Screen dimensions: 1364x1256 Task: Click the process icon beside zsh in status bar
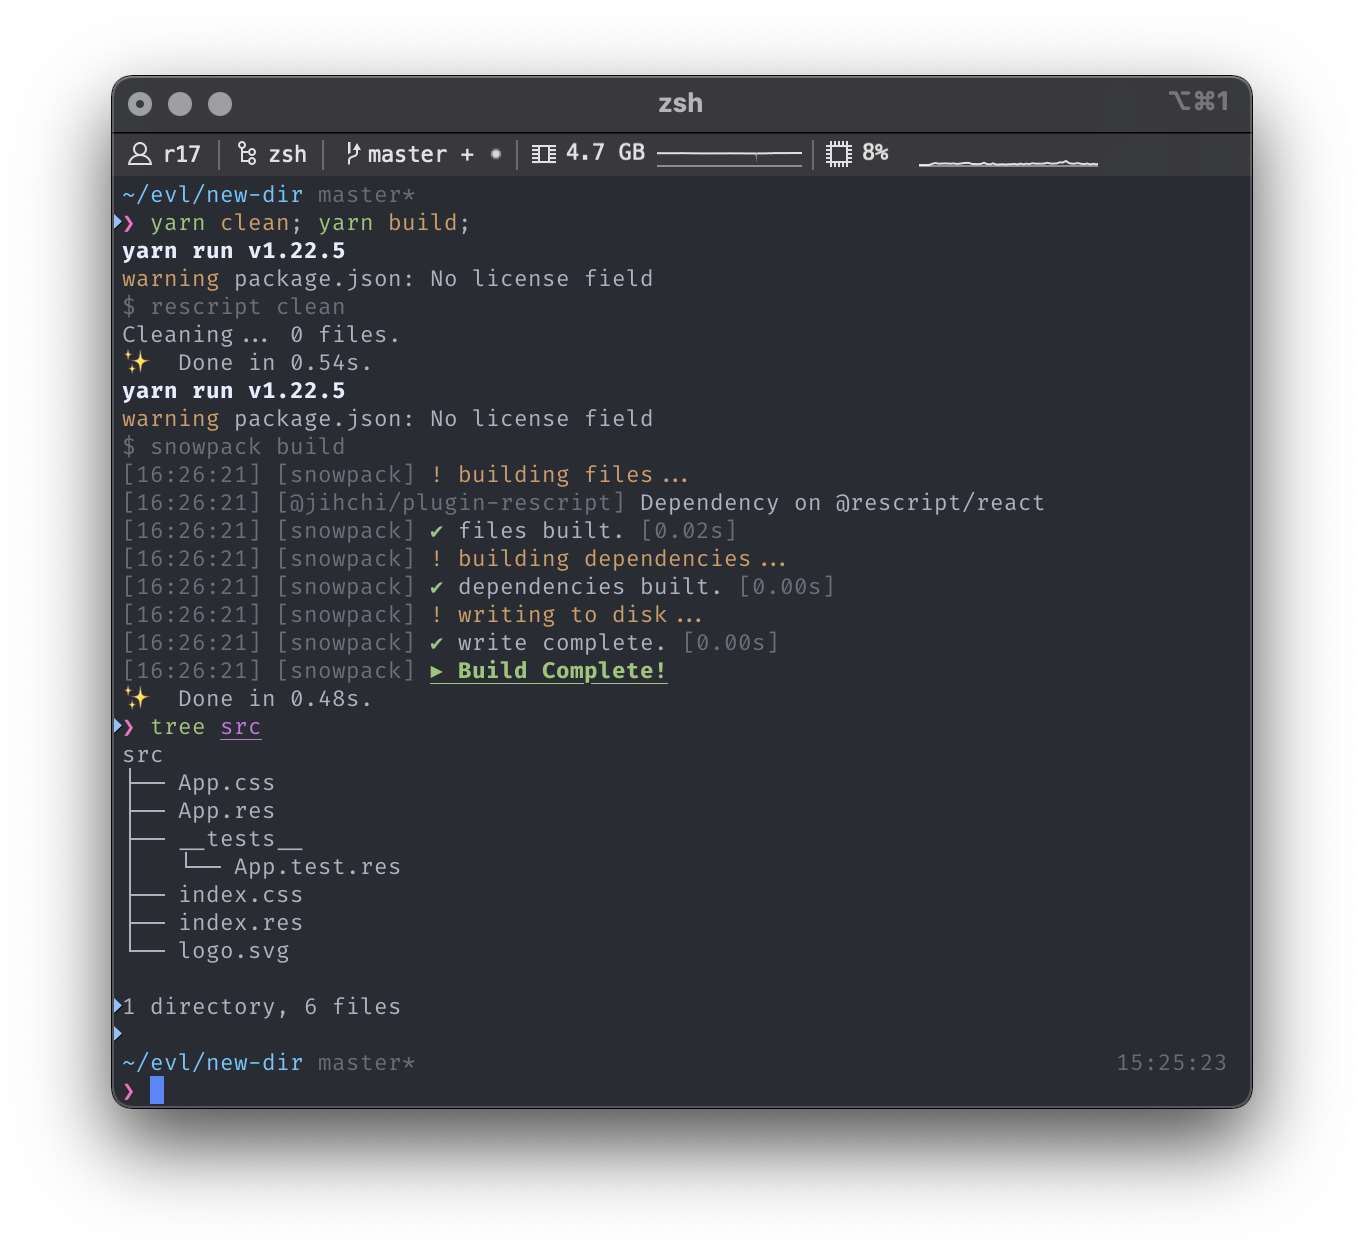(x=247, y=153)
